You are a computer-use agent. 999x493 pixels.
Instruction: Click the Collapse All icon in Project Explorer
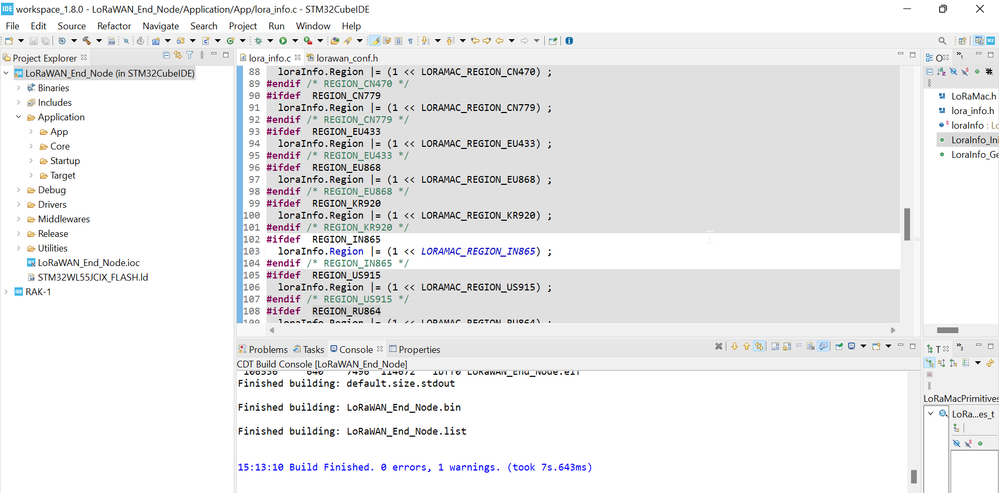click(x=166, y=55)
